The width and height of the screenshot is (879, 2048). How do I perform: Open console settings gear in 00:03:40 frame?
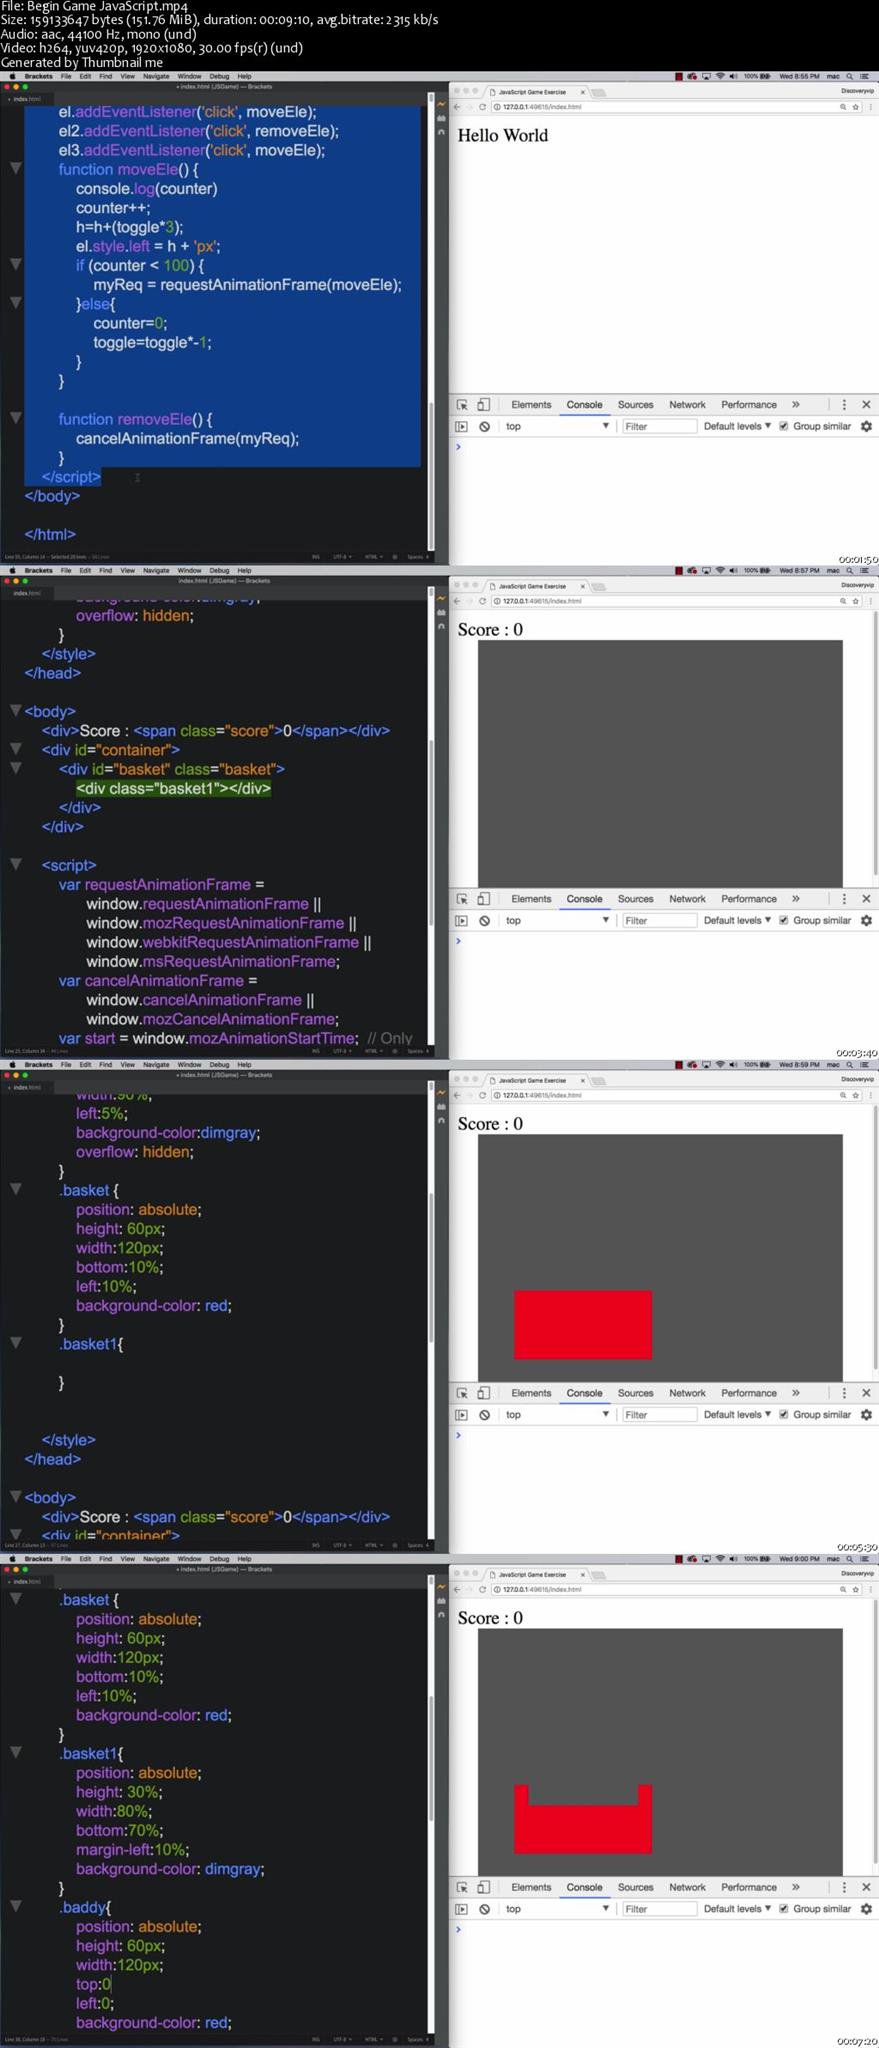(867, 920)
